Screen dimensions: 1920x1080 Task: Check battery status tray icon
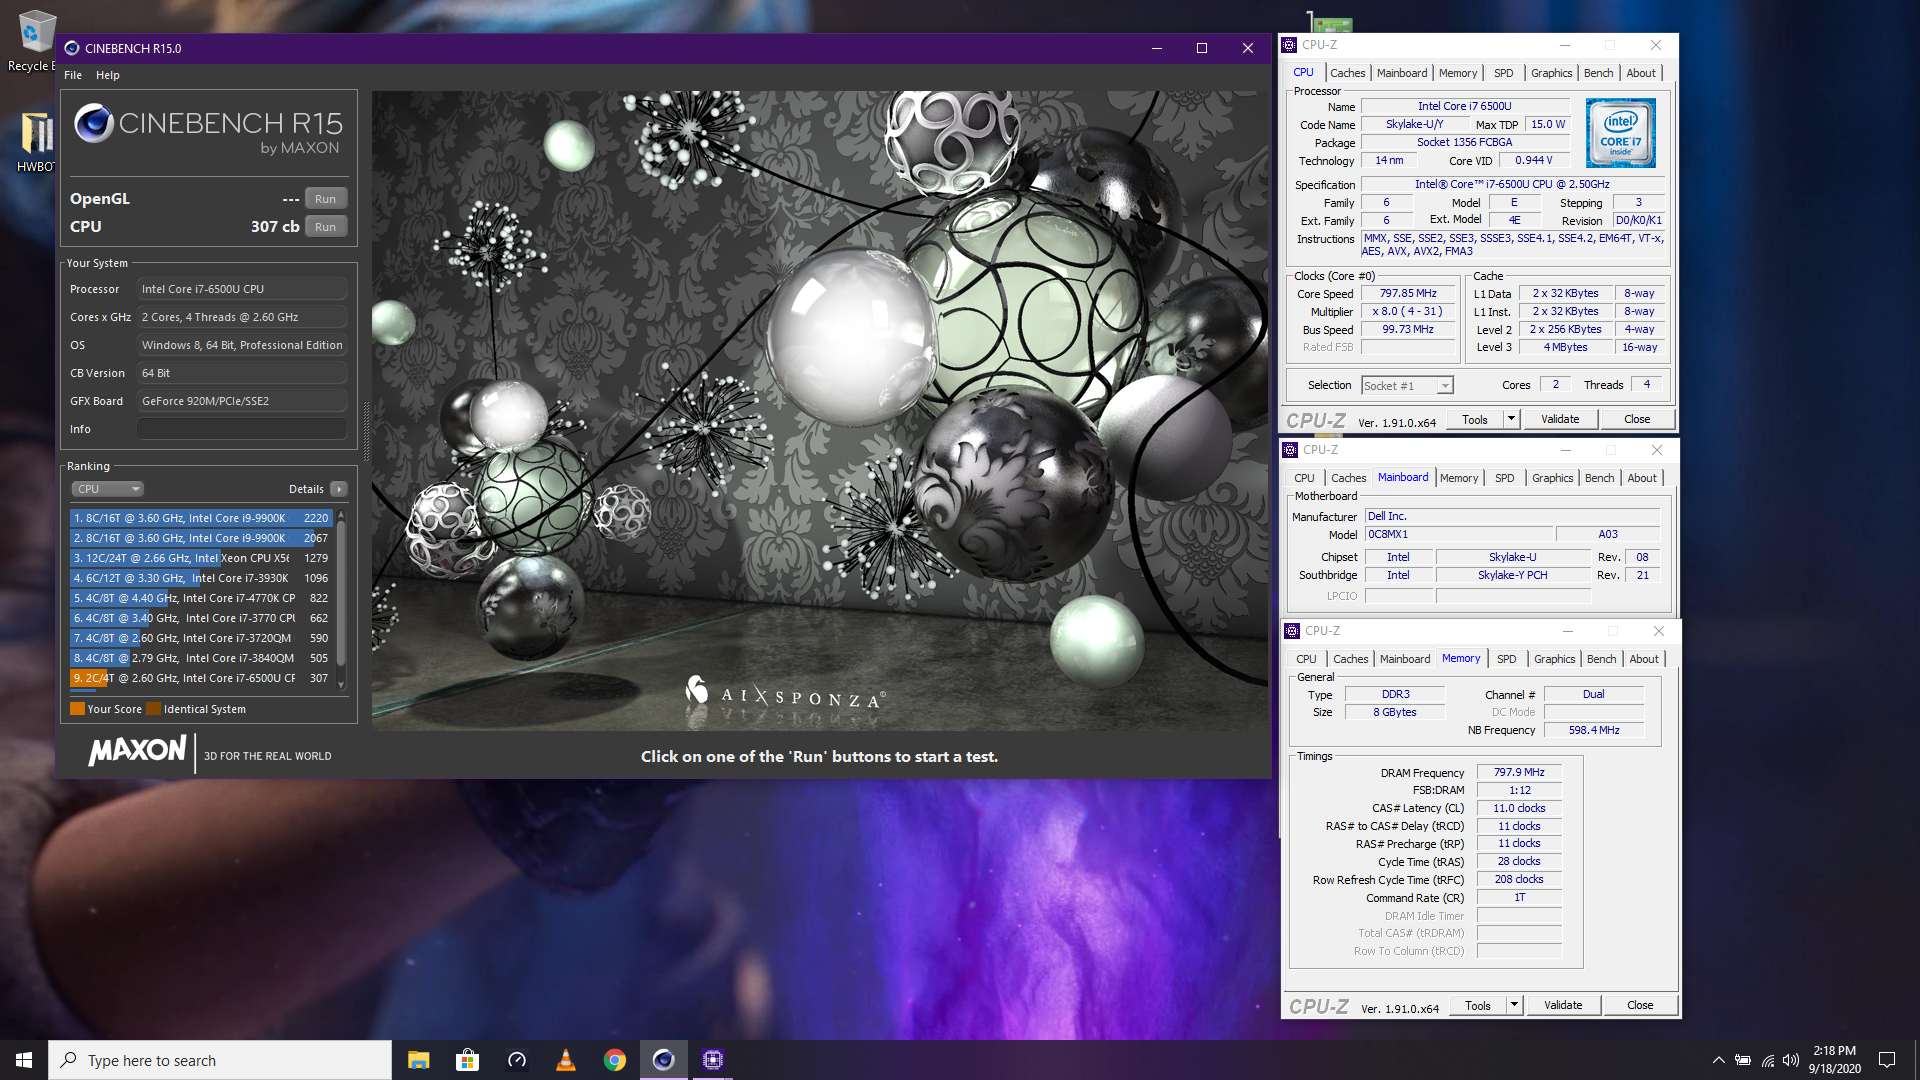(1742, 1060)
